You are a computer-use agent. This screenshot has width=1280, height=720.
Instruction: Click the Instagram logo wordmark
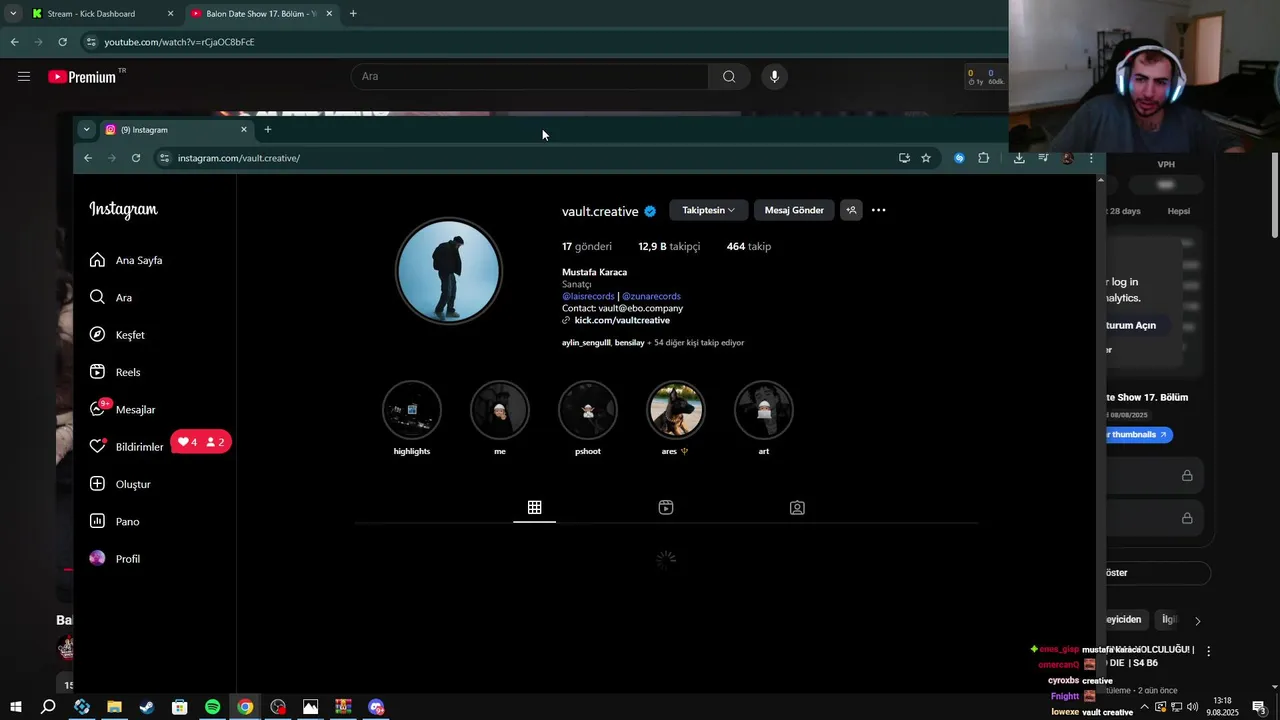click(x=124, y=210)
